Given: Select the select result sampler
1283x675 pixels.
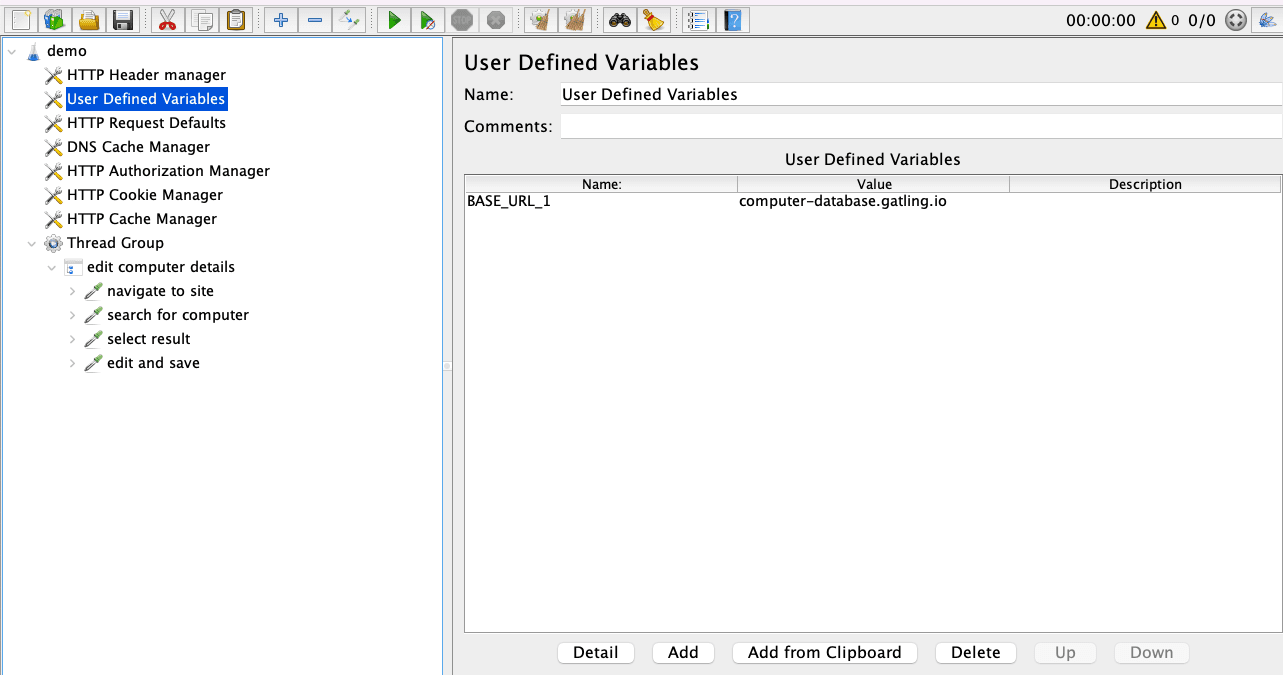Looking at the screenshot, I should [148, 339].
